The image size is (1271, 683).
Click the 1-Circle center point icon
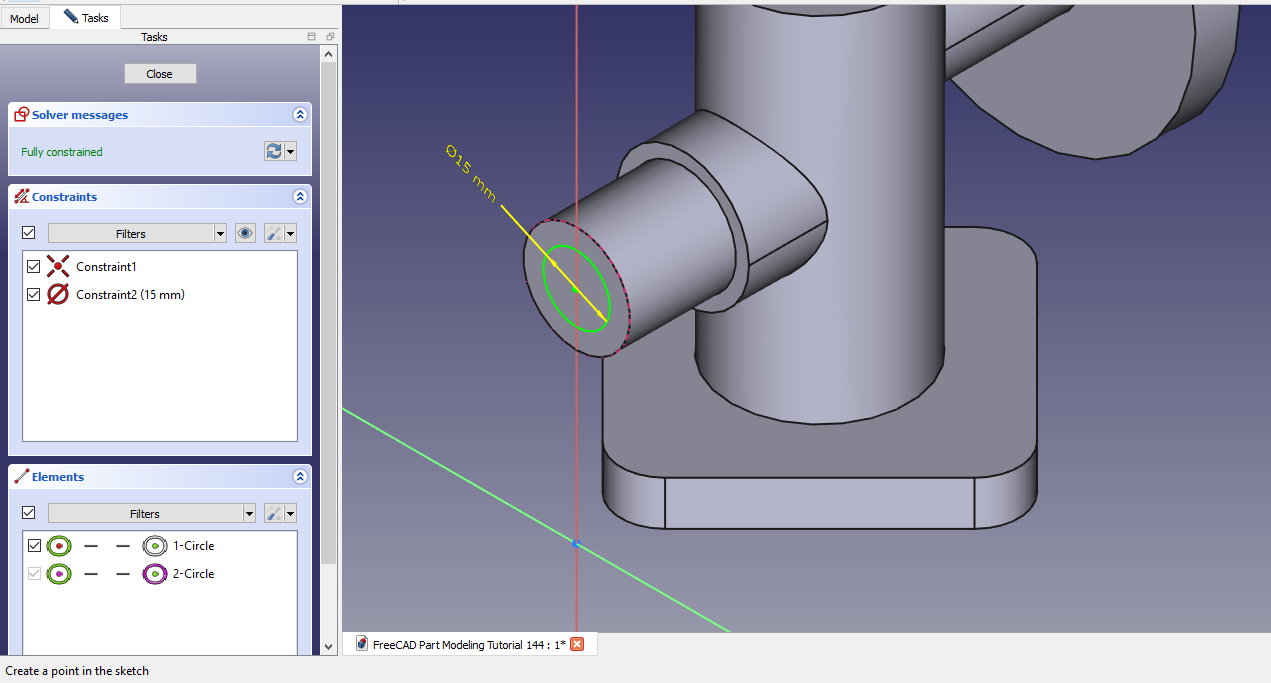pos(59,546)
